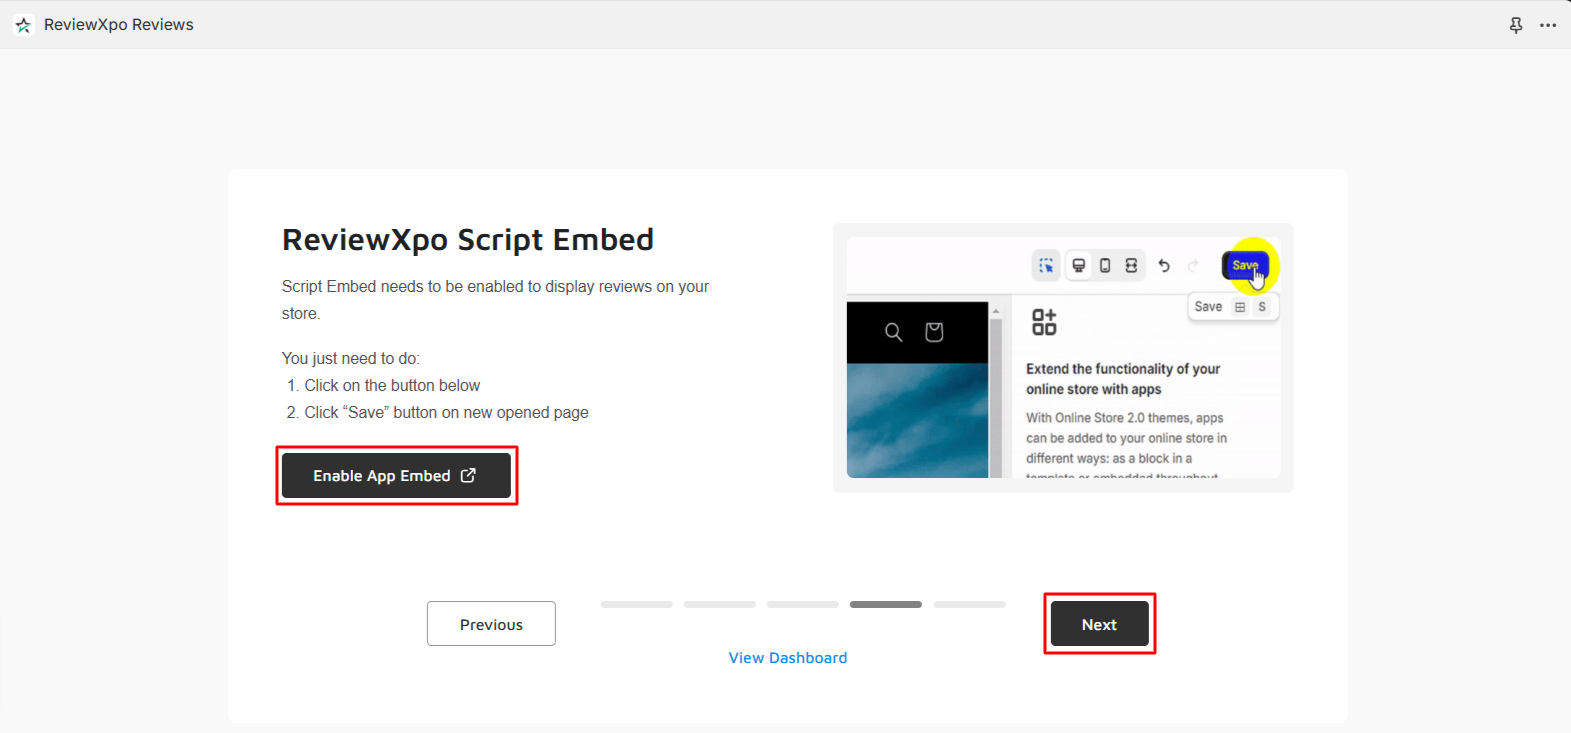The width and height of the screenshot is (1571, 733).
Task: Click the Enable App Embed button
Action: [x=396, y=476]
